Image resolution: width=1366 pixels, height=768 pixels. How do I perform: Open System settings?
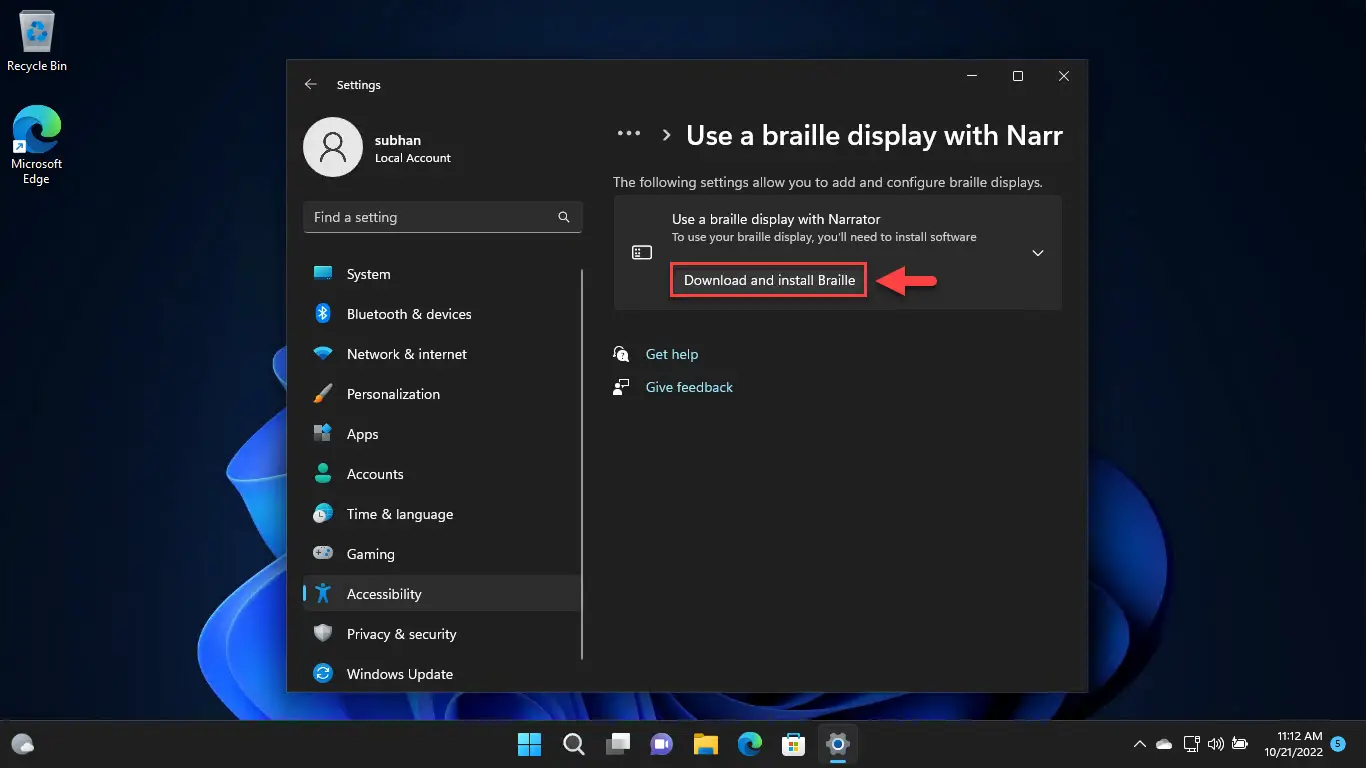click(x=442, y=274)
